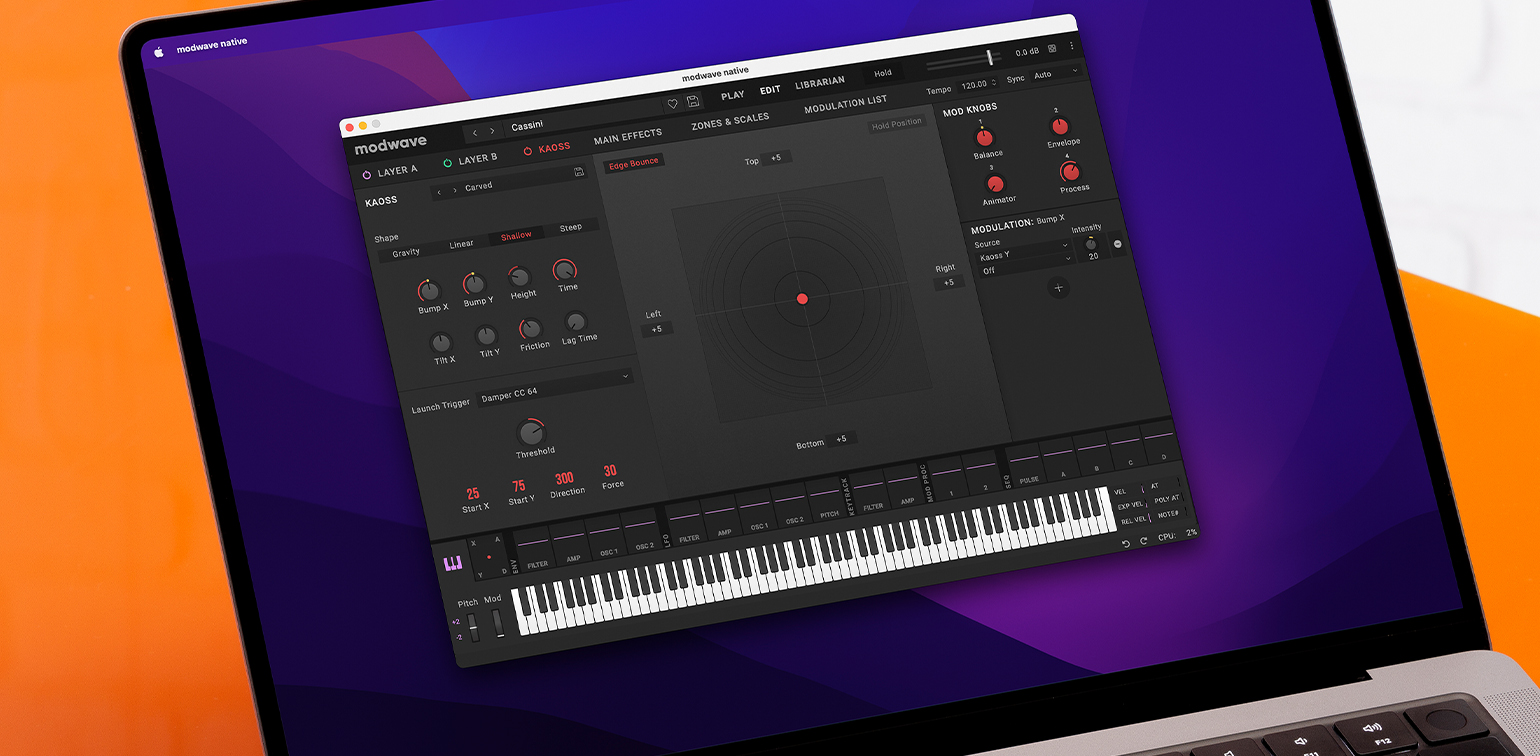The height and width of the screenshot is (756, 1540).
Task: Click the red ball on Kaoss pad
Action: [x=802, y=299]
